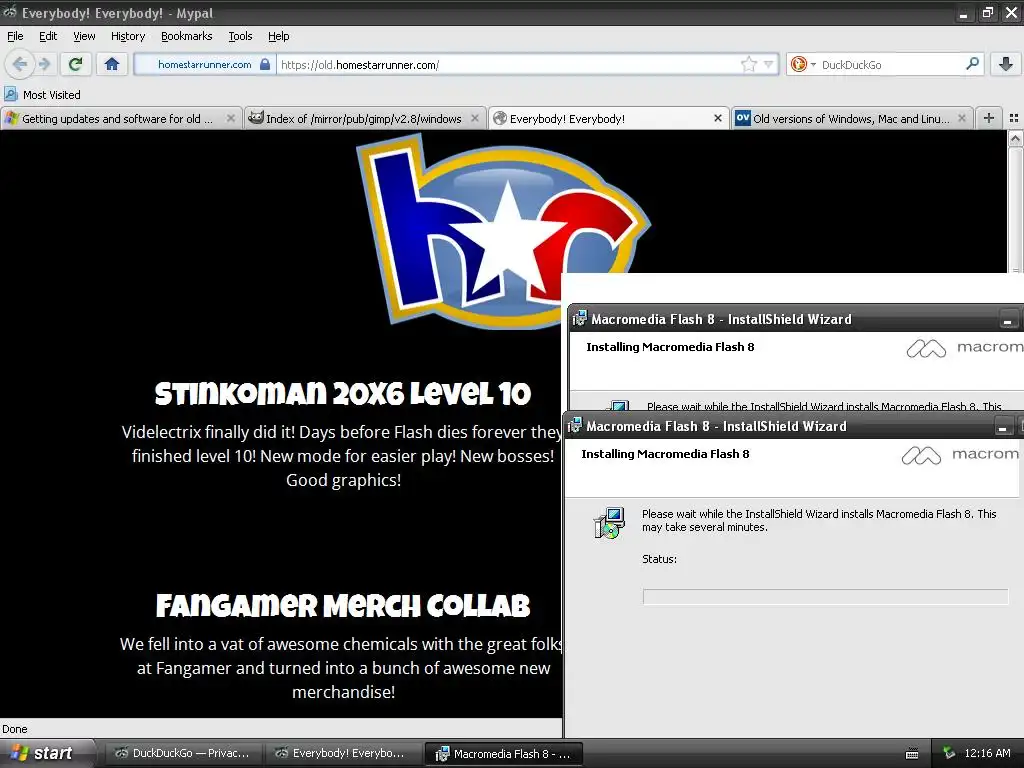Go forward with the Forward arrow
This screenshot has width=1024, height=768.
tap(44, 64)
